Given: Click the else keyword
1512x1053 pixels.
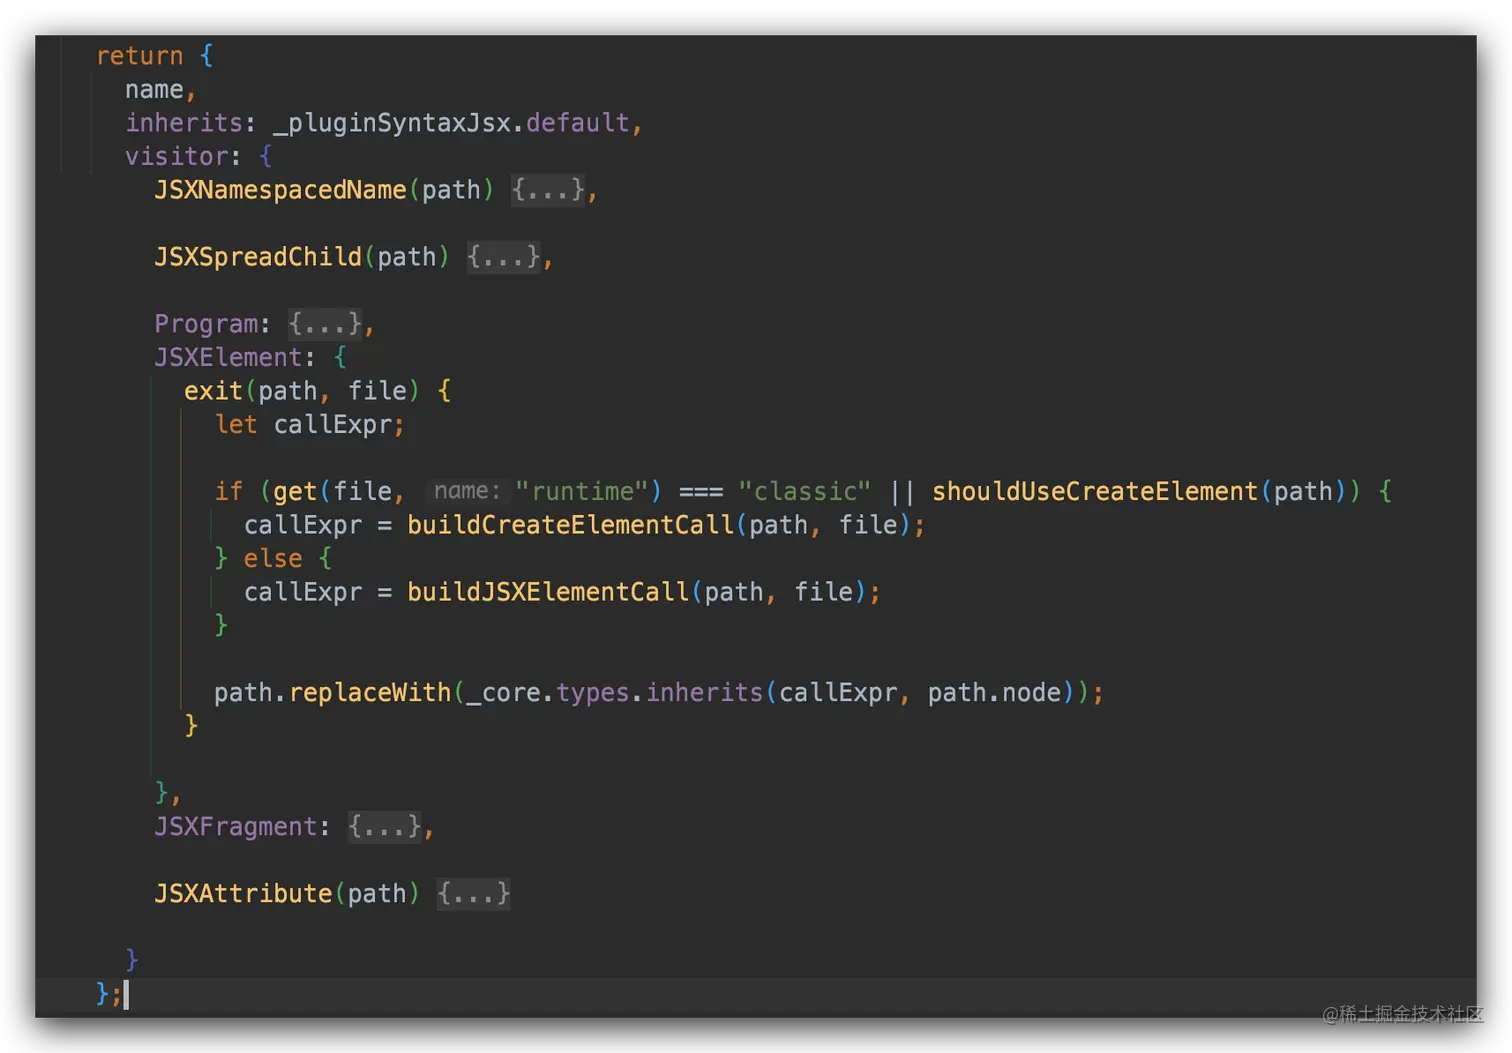Looking at the screenshot, I should [x=273, y=558].
